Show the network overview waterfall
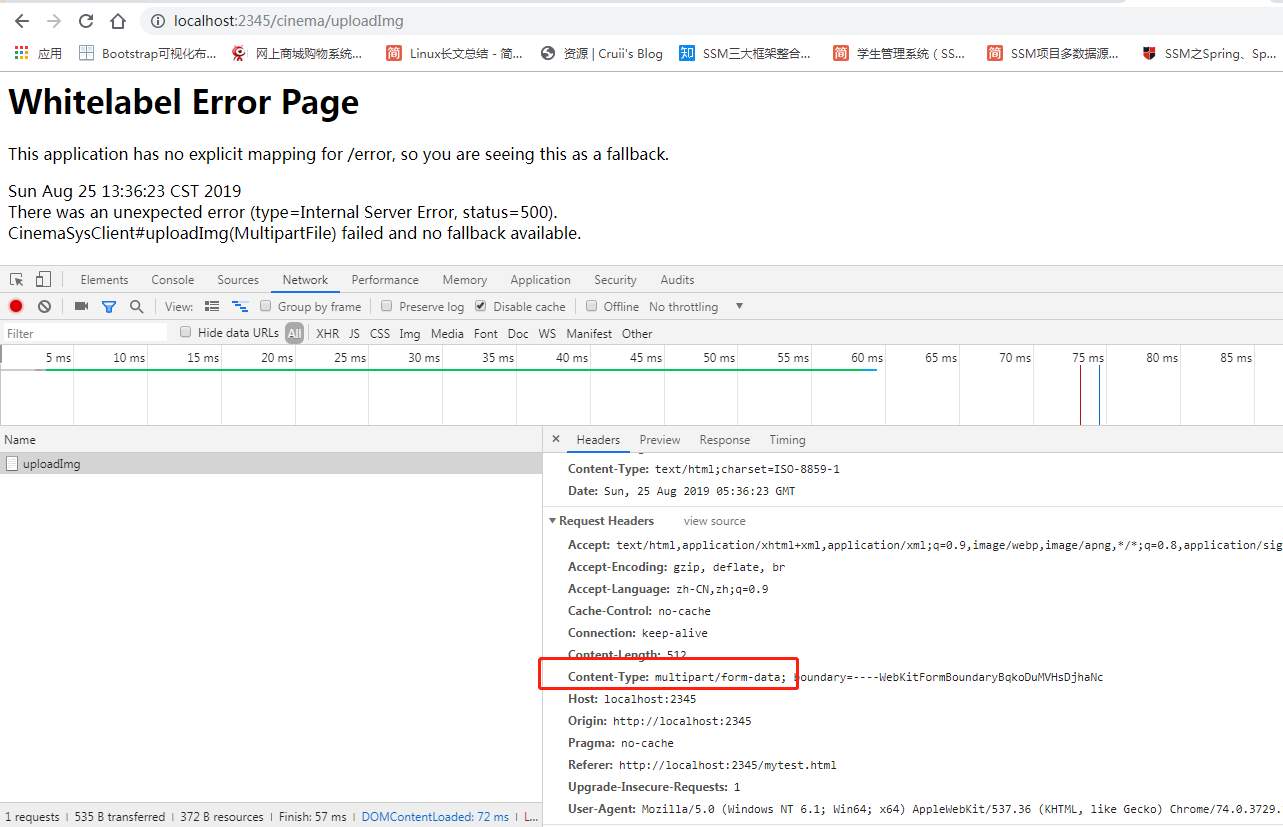The image size is (1283, 827). [240, 307]
